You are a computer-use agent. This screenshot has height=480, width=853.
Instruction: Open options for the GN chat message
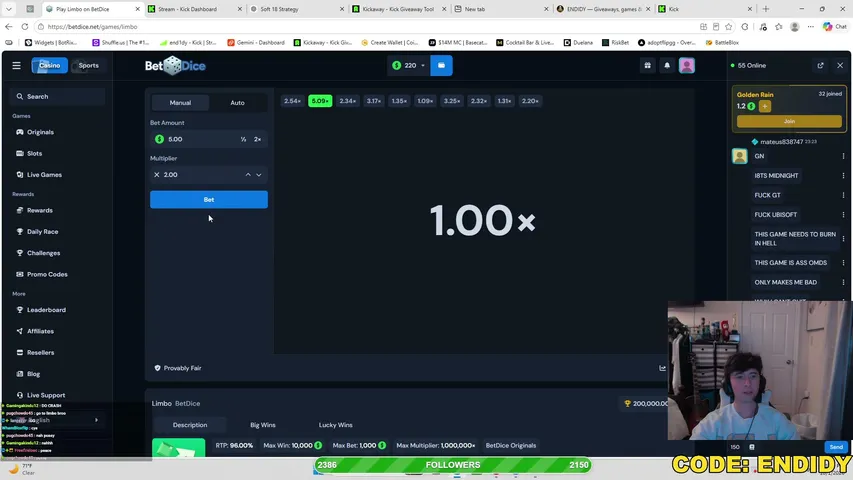coord(843,156)
